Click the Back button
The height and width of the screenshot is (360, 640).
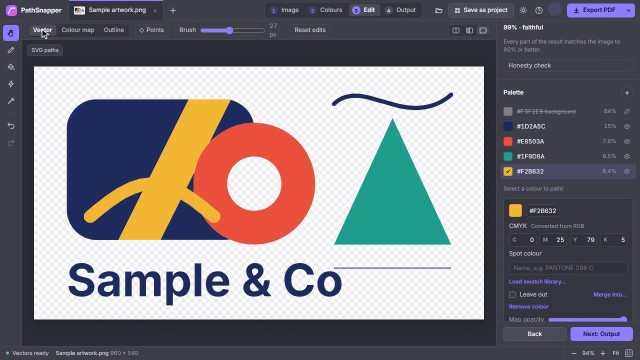[x=535, y=334]
